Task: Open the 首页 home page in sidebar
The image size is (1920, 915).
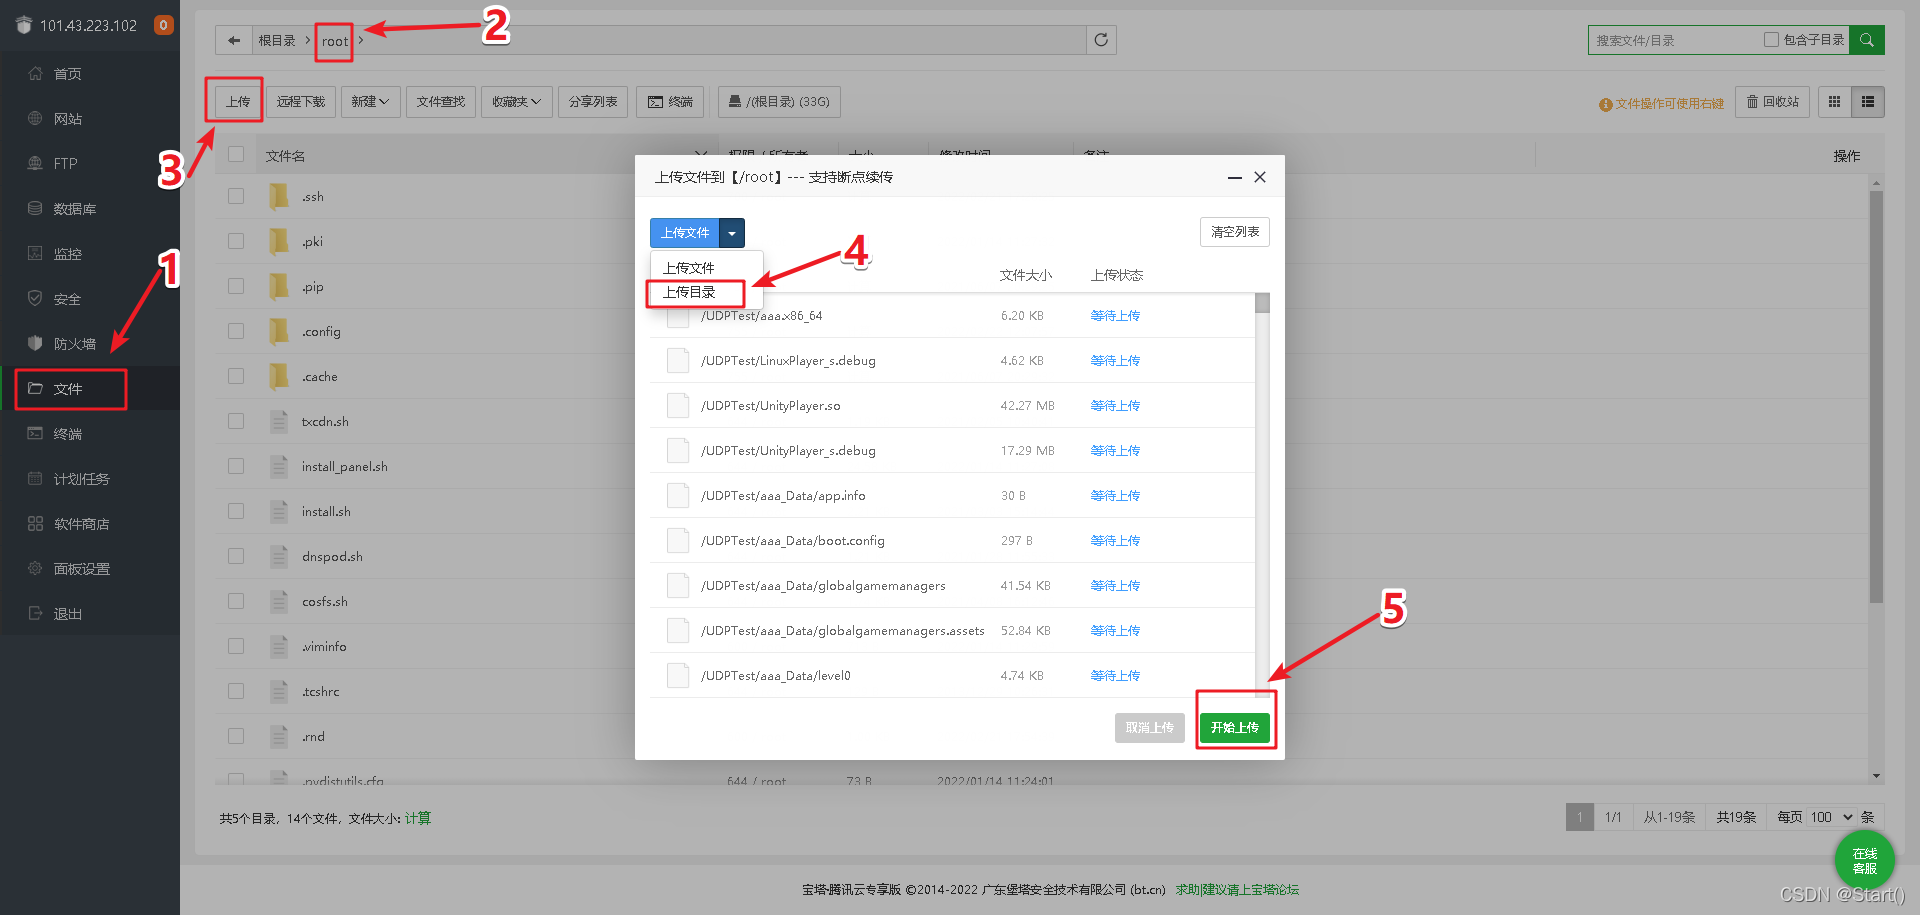Action: 68,74
